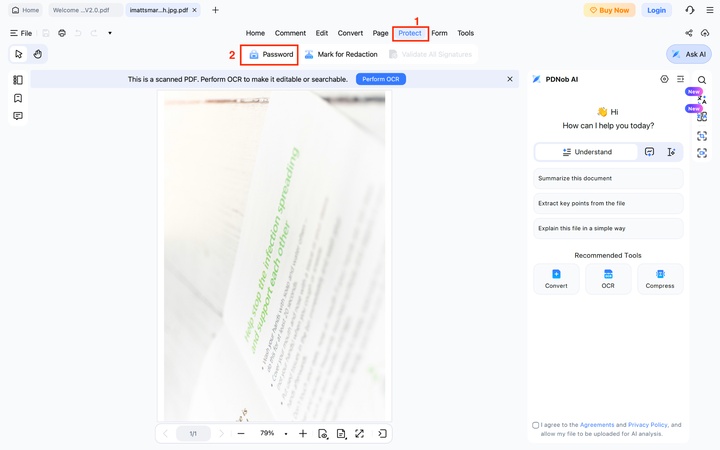Click the undo arrow

[78, 33]
